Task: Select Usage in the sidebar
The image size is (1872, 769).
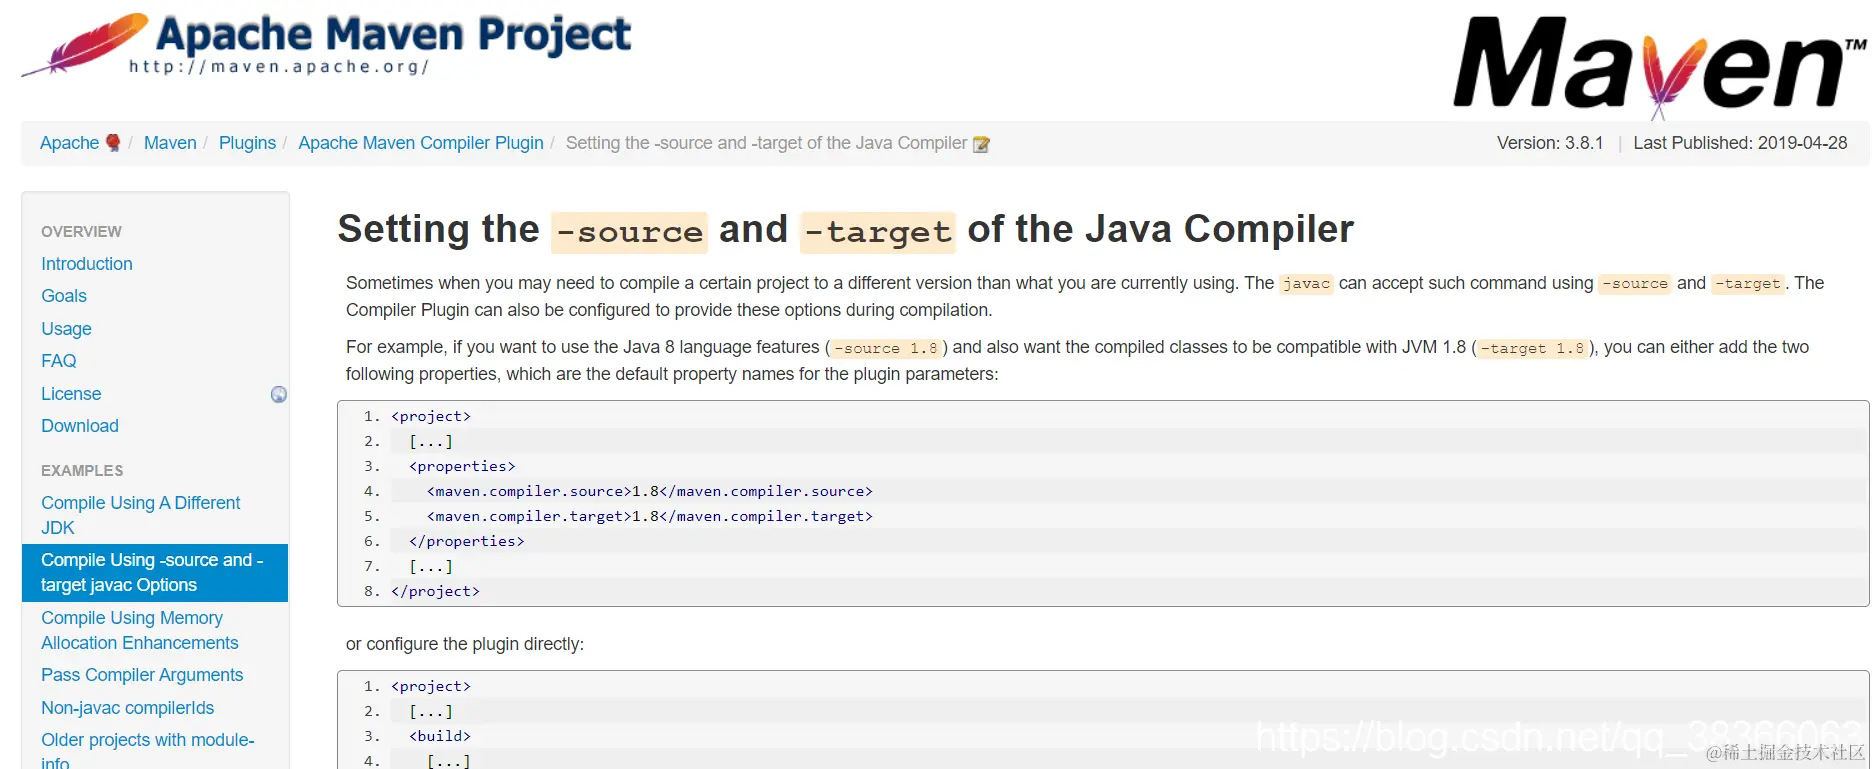Action: click(x=66, y=329)
